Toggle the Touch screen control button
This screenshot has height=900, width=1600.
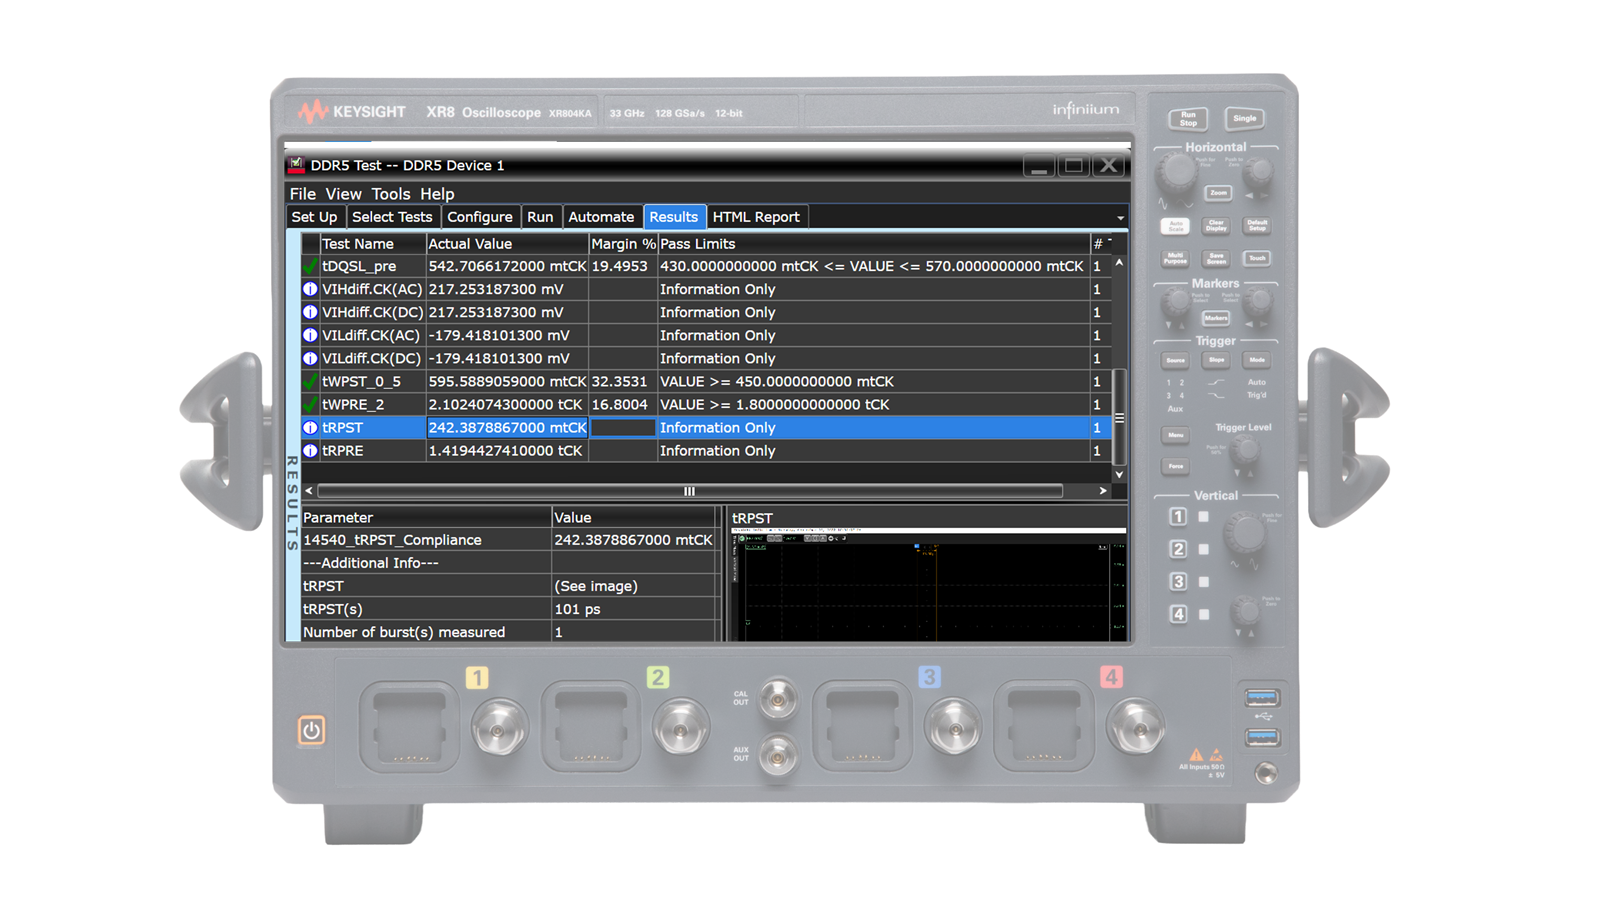tap(1256, 258)
